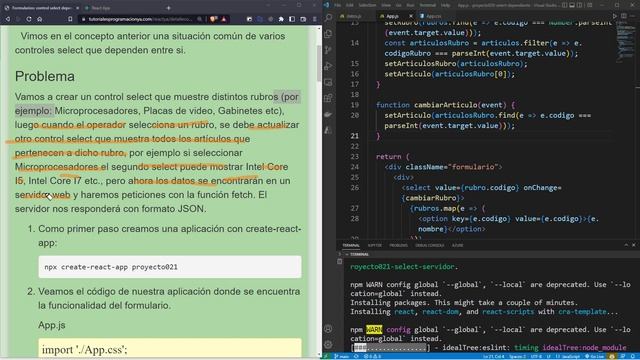Maximize the terminal panel with chevron
The height and width of the screenshot is (360, 640).
(626, 245)
